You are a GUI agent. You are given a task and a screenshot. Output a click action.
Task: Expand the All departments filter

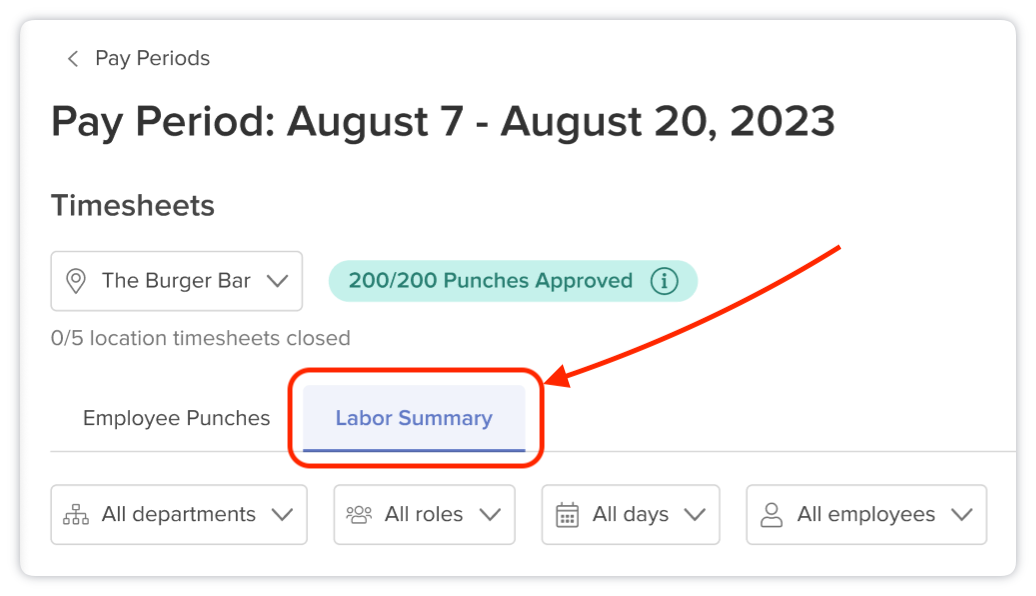(179, 515)
